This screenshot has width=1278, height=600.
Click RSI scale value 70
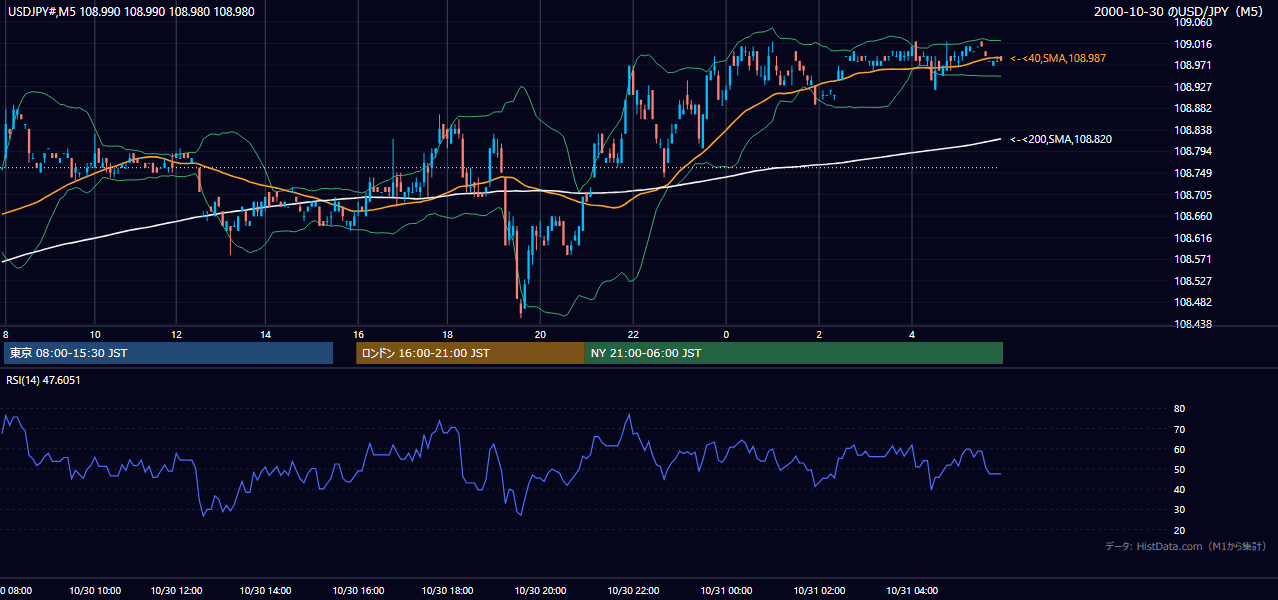pos(1179,429)
